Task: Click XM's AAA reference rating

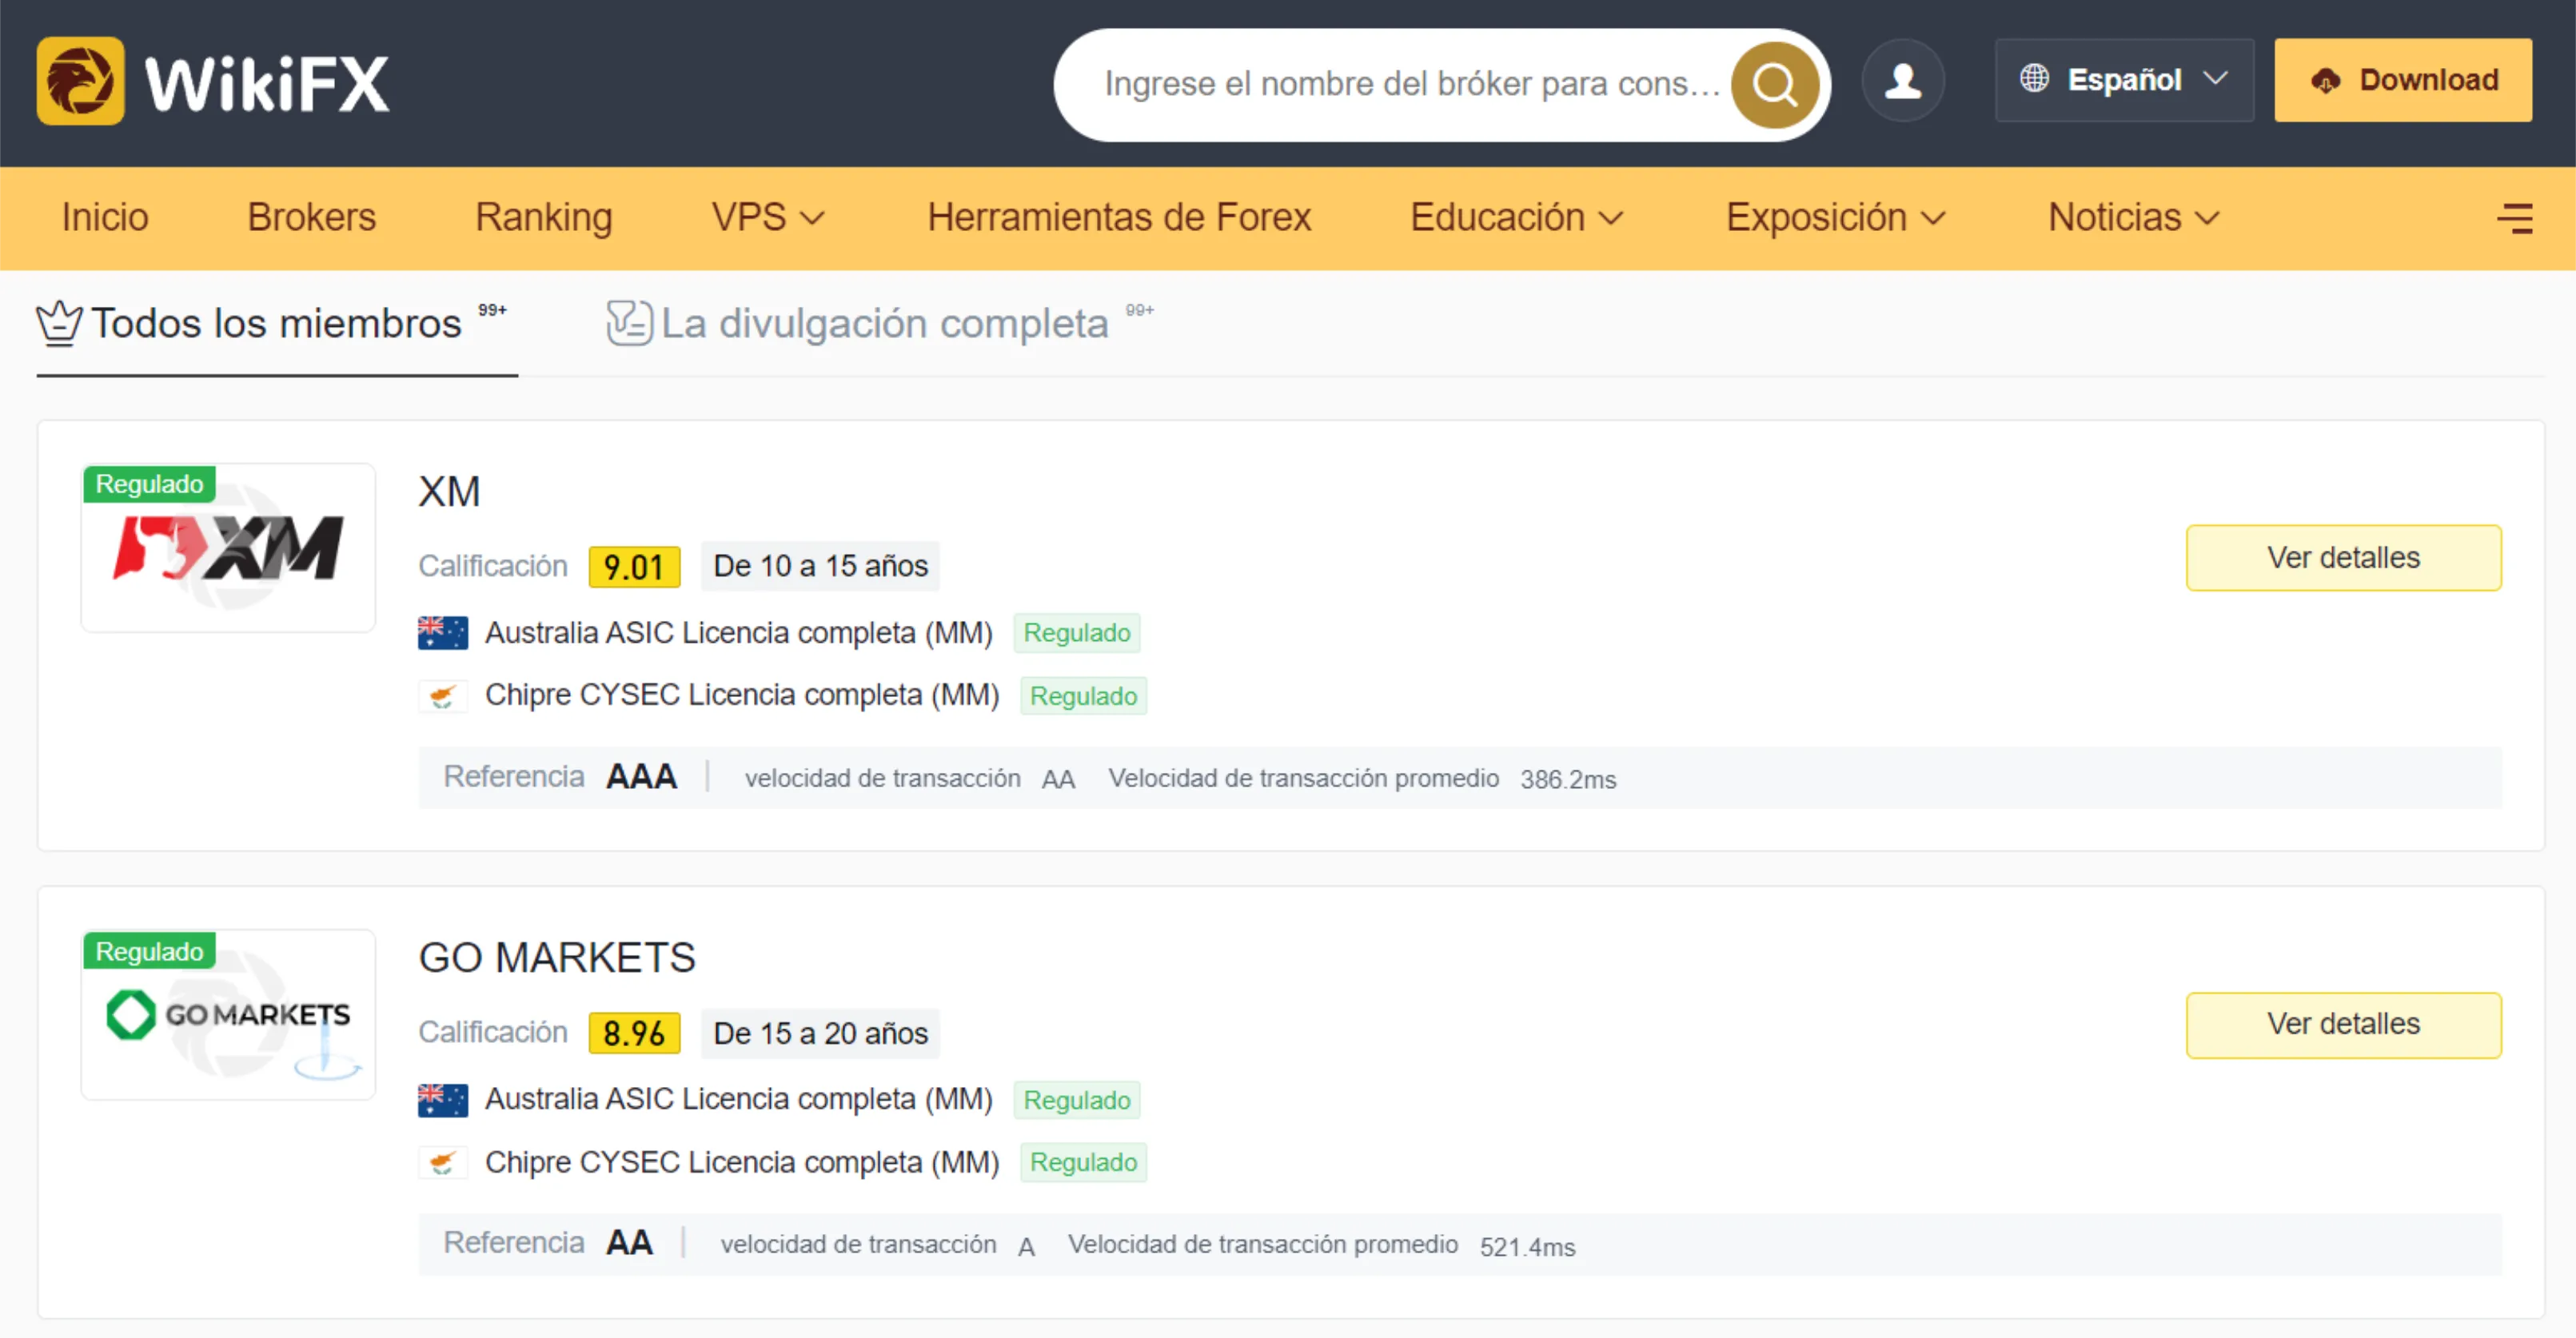Action: pyautogui.click(x=641, y=777)
